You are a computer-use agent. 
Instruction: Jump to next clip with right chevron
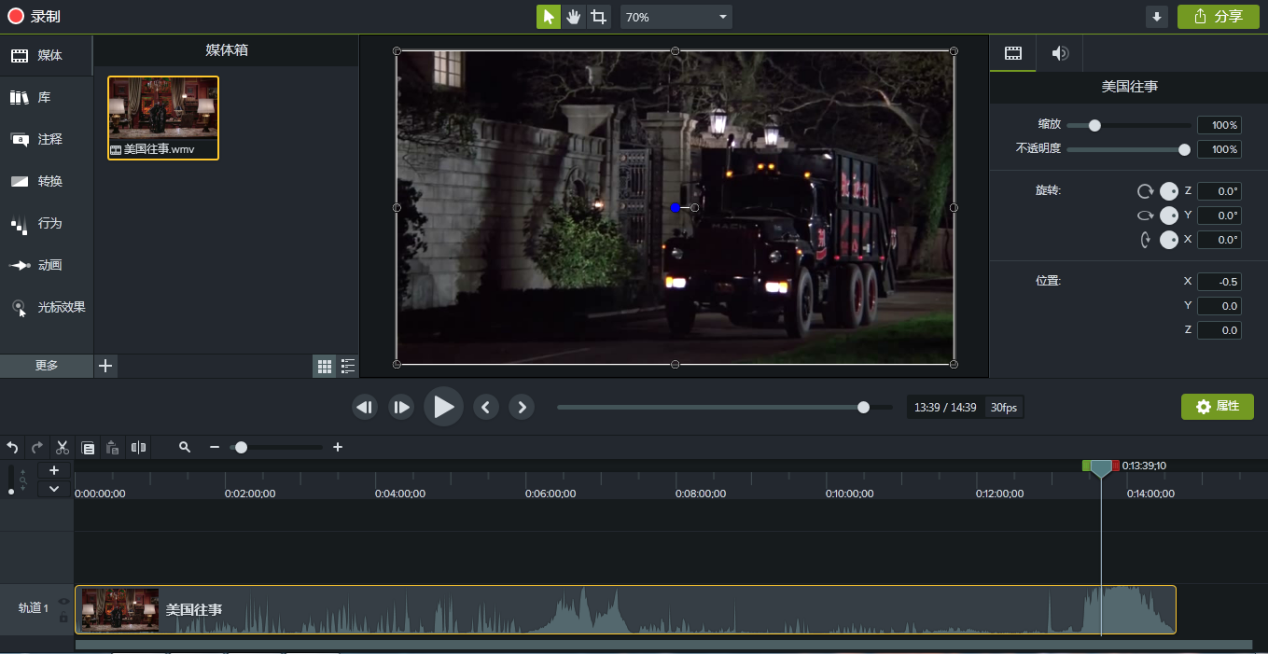521,407
